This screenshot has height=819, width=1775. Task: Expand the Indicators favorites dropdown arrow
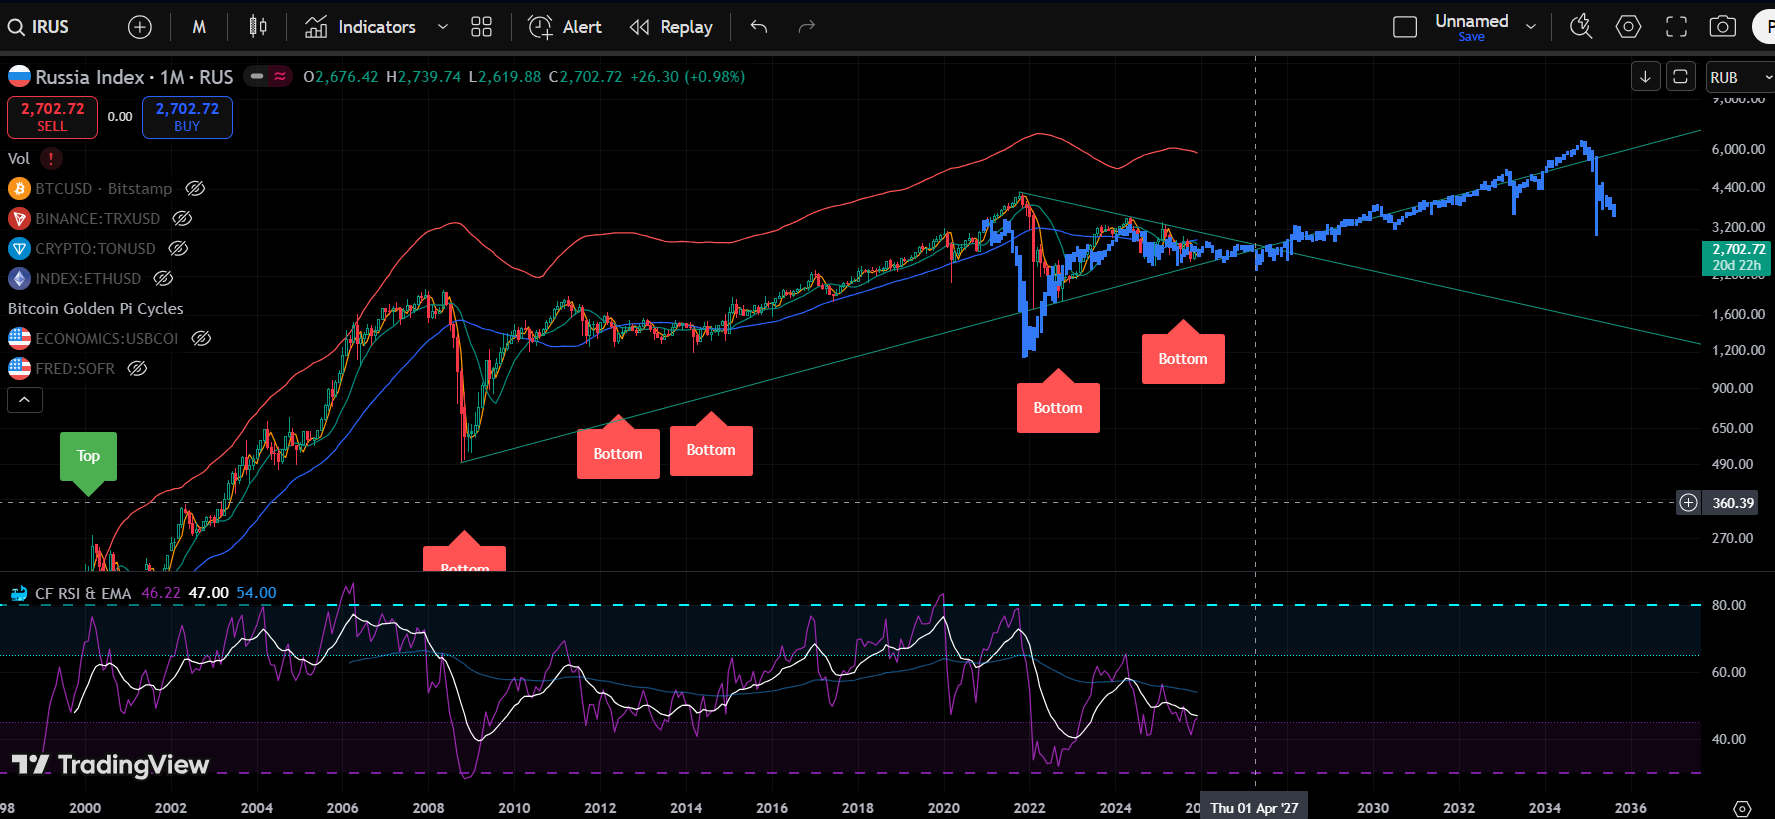tap(442, 27)
